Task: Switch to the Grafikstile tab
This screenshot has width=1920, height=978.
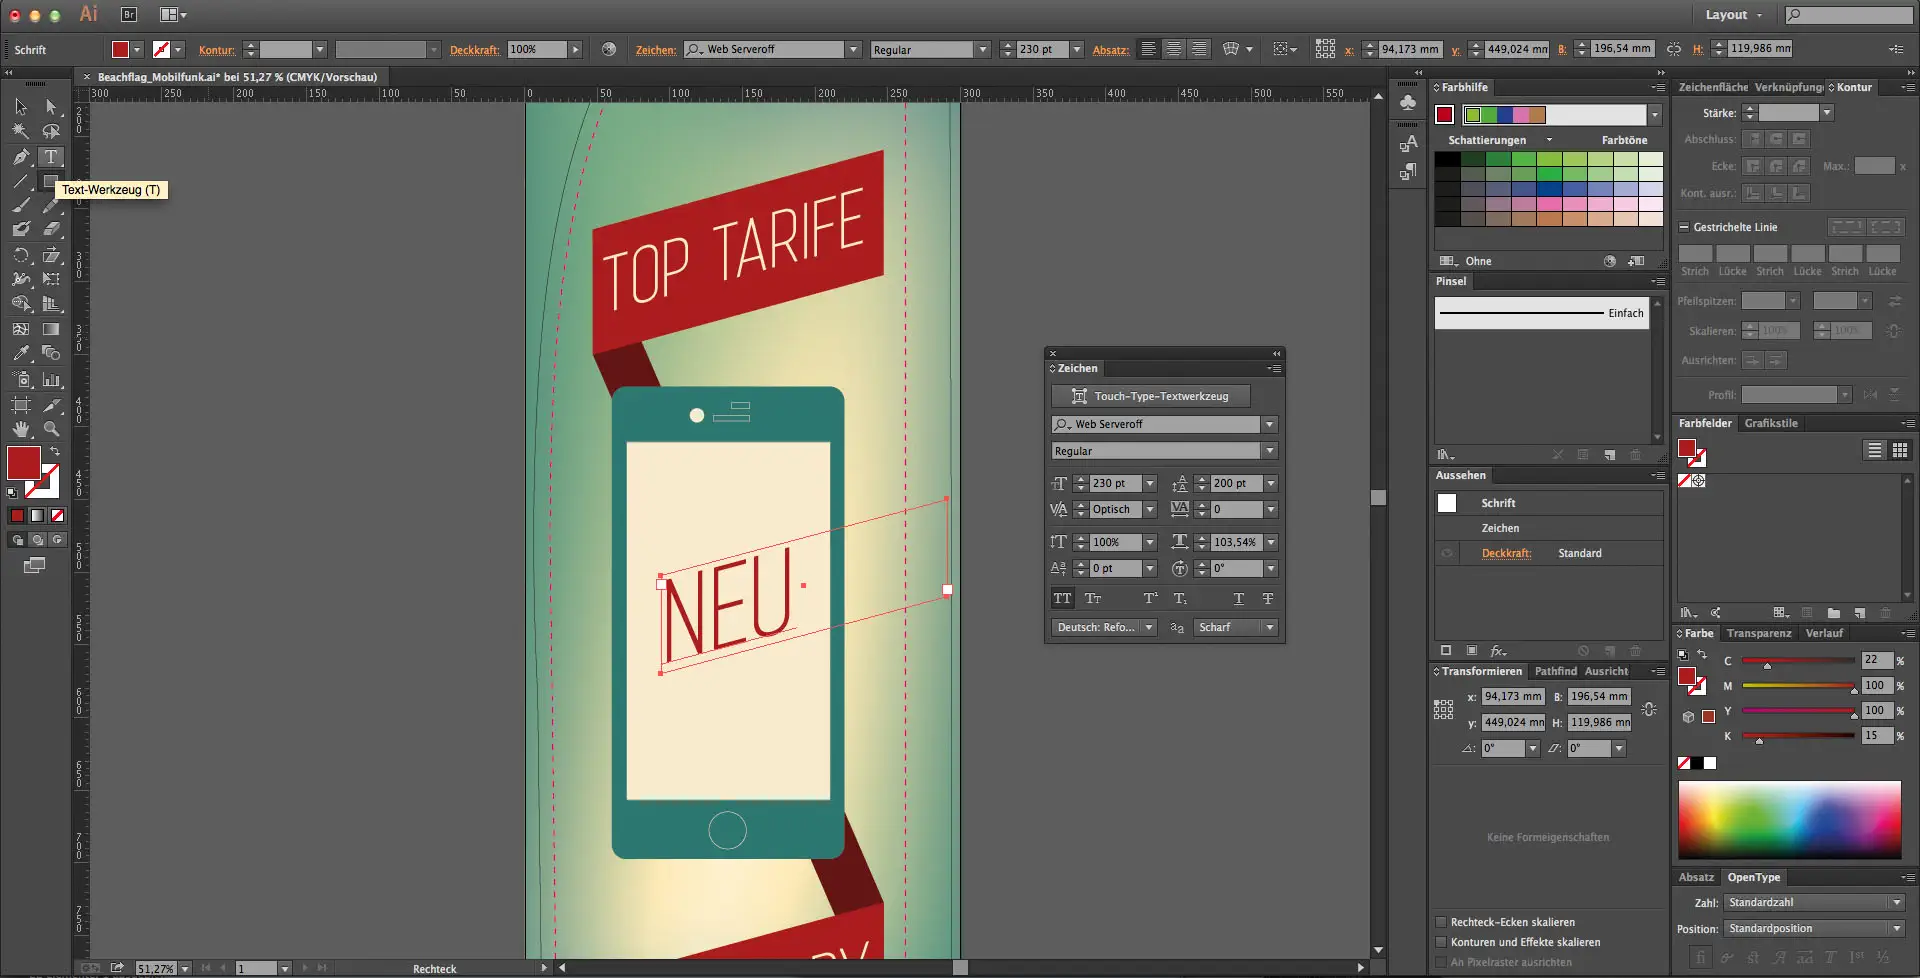Action: [x=1770, y=423]
